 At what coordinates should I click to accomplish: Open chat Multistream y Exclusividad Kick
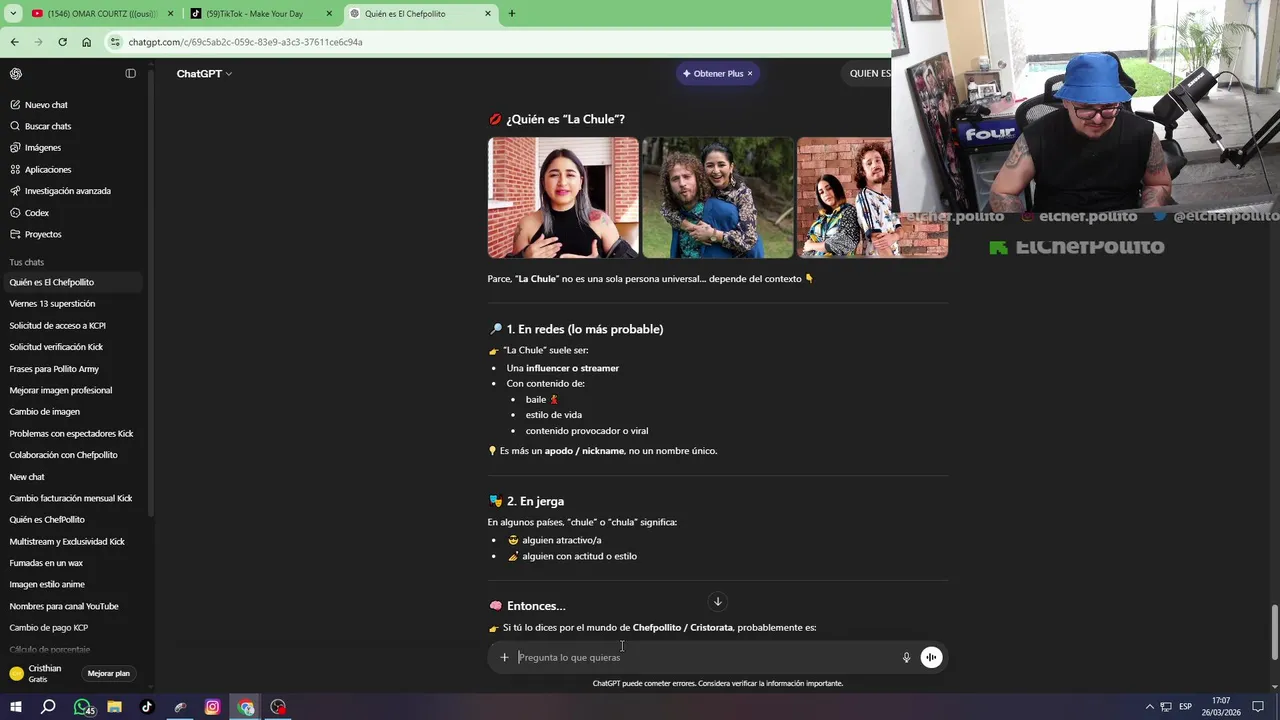pyautogui.click(x=72, y=541)
